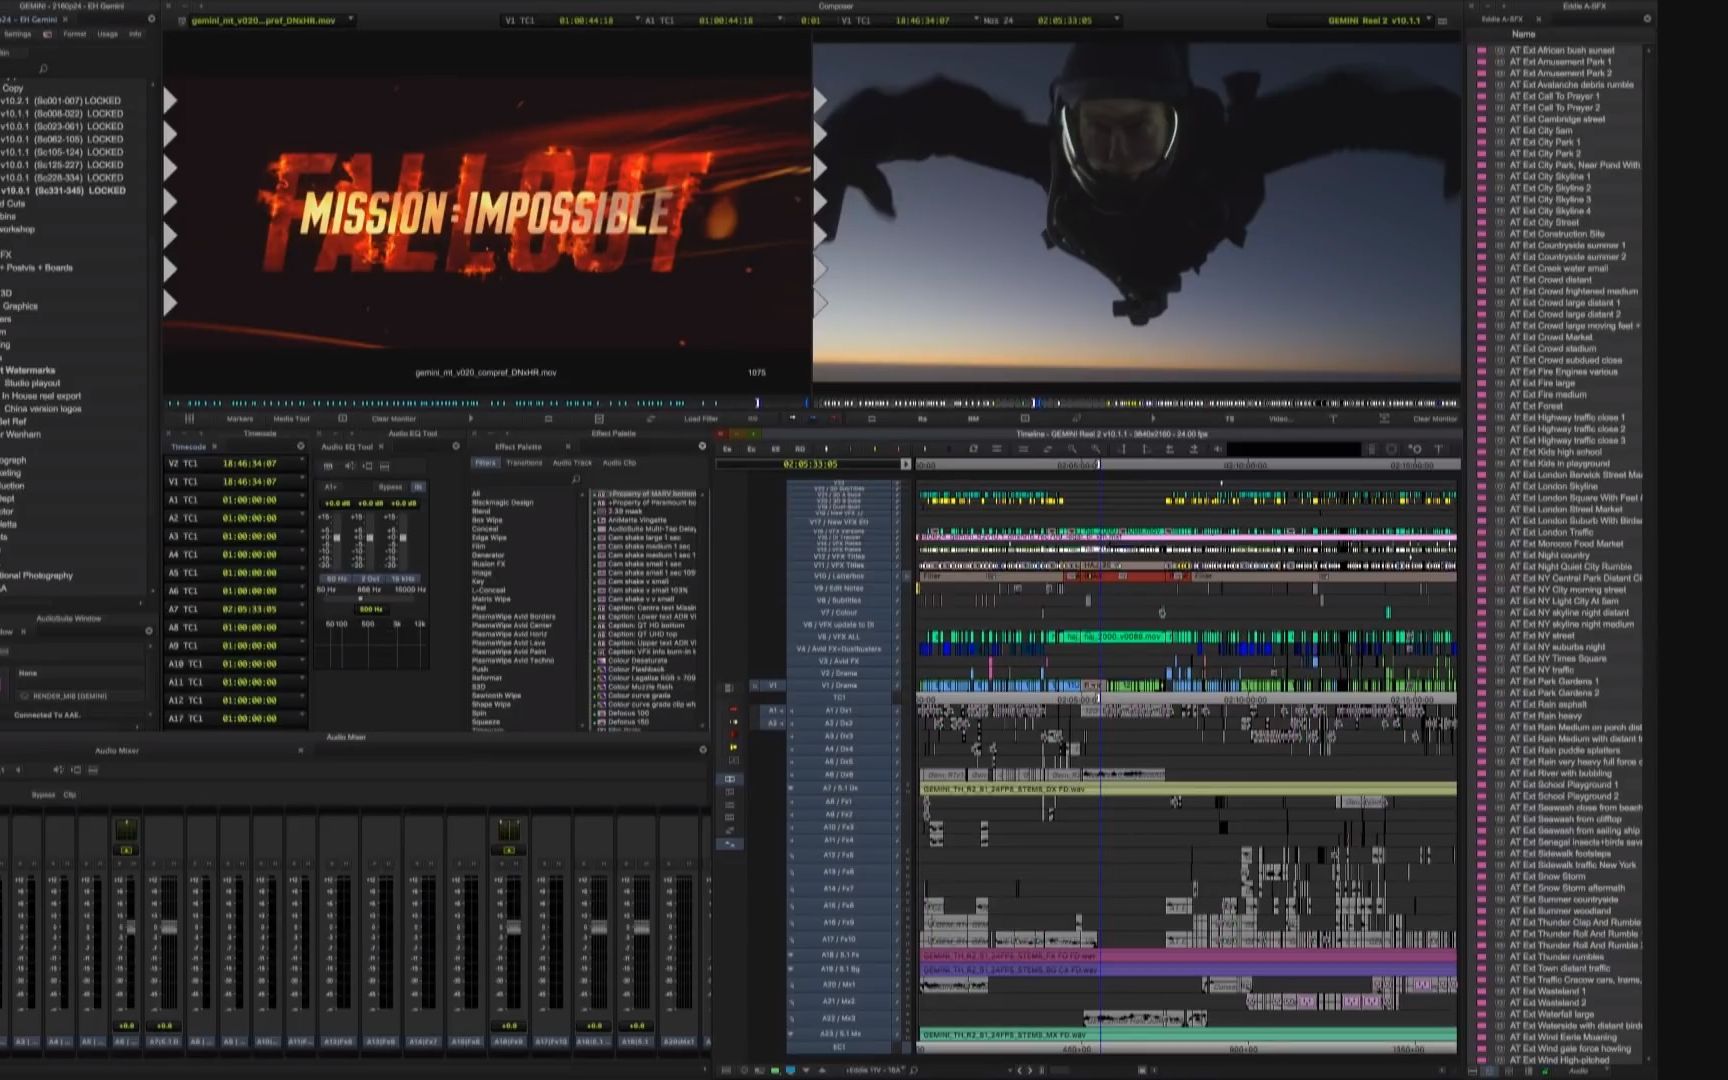The height and width of the screenshot is (1080, 1728).
Task: Click Clear Monitor under the source monitor
Action: (x=394, y=419)
